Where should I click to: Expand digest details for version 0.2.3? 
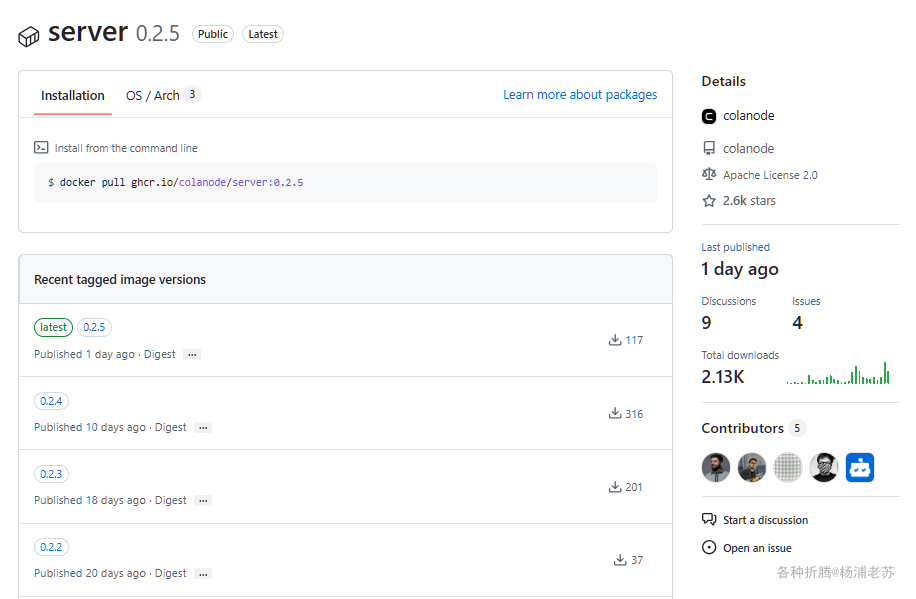pyautogui.click(x=203, y=500)
